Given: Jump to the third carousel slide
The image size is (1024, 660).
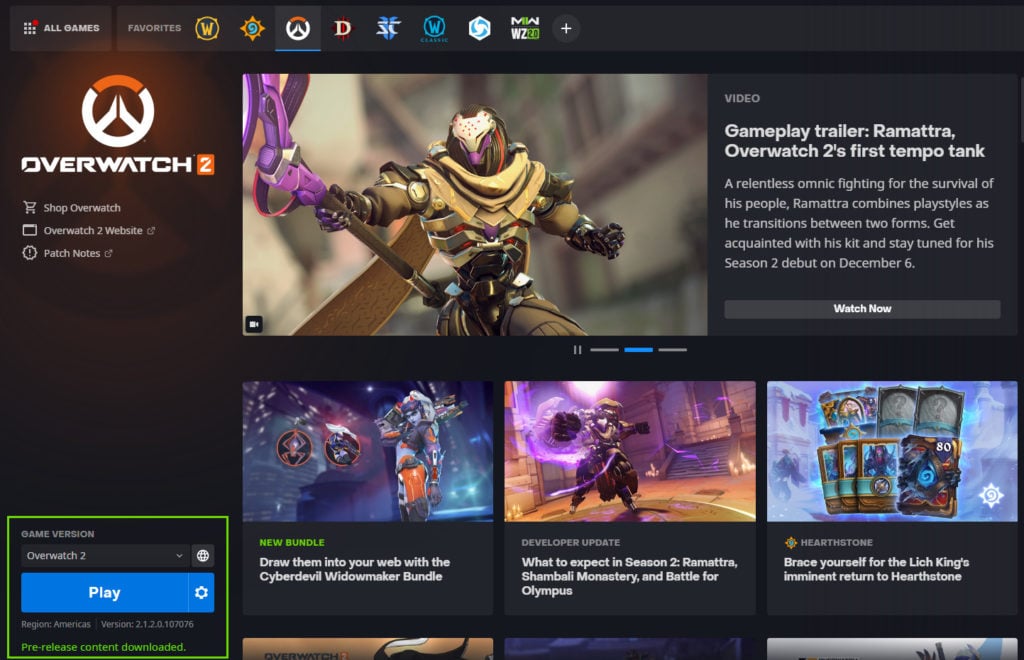Looking at the screenshot, I should click(x=672, y=350).
